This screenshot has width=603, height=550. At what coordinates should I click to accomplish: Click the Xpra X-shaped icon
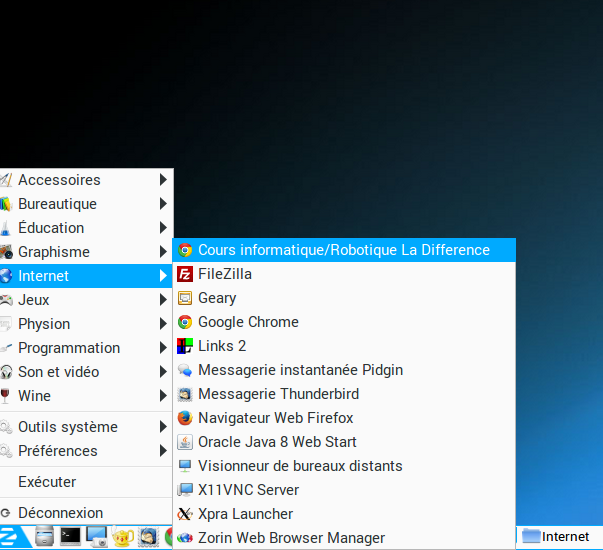(x=185, y=514)
